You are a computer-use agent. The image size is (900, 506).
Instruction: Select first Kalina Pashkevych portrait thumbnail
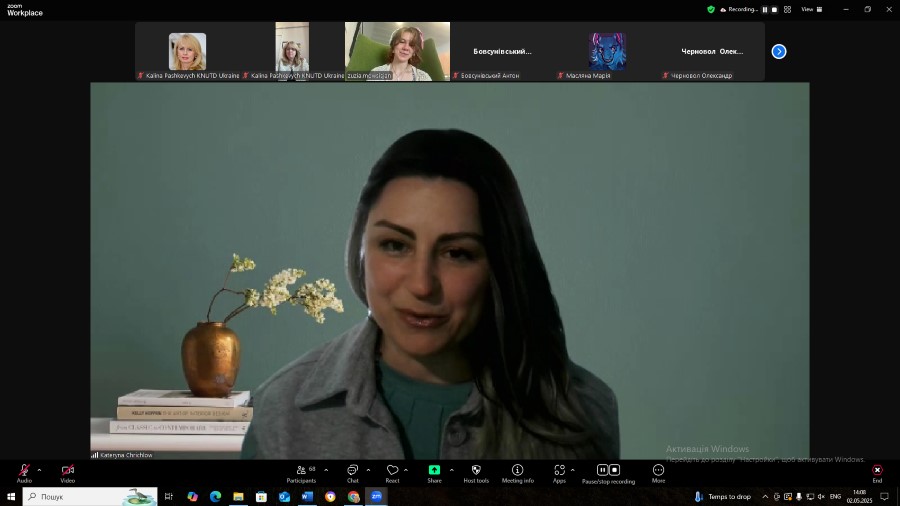point(187,52)
